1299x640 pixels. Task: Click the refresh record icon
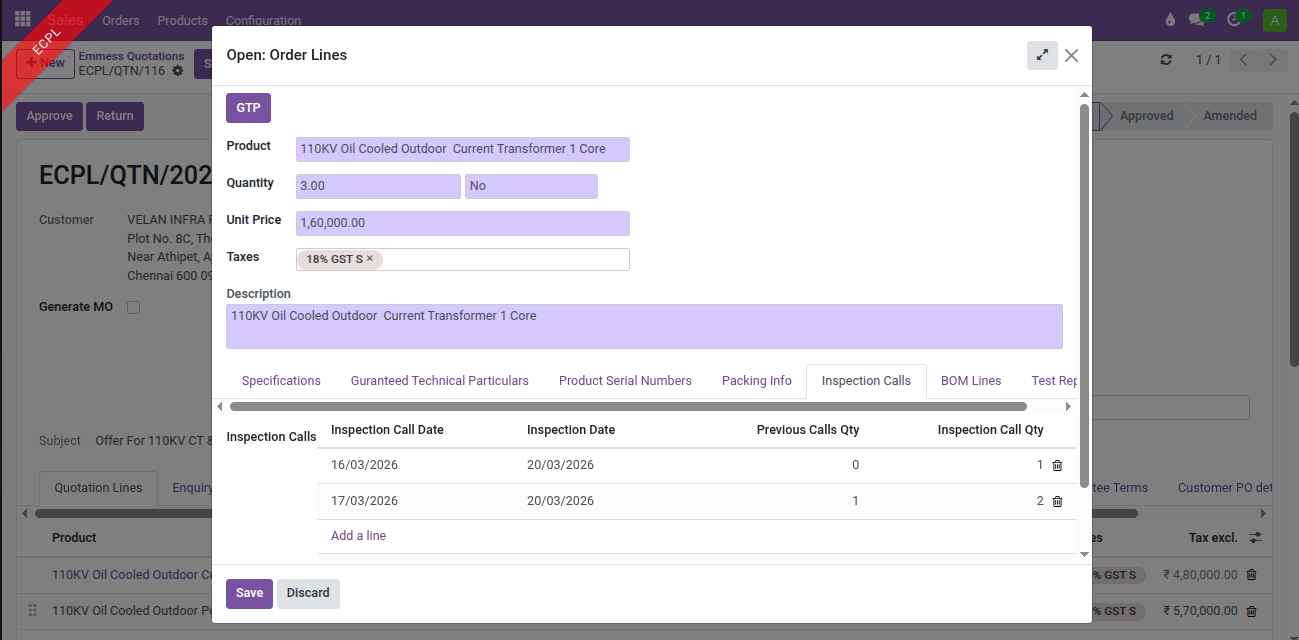pos(1166,60)
